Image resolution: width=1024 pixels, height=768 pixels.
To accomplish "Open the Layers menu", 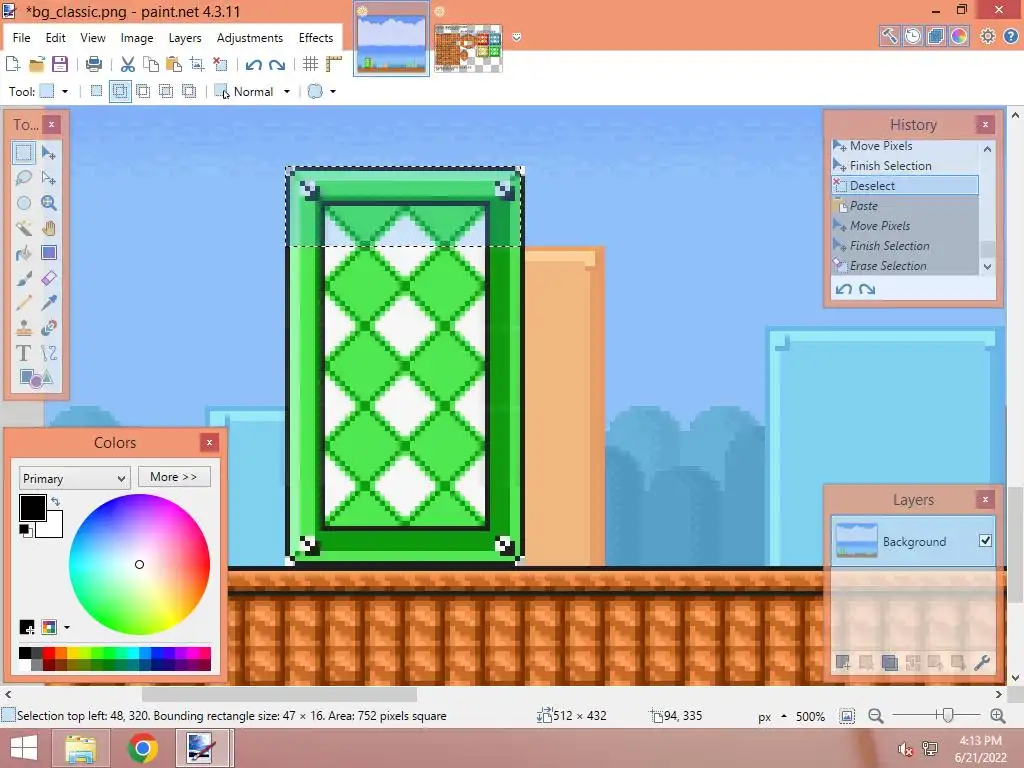I will pos(185,38).
